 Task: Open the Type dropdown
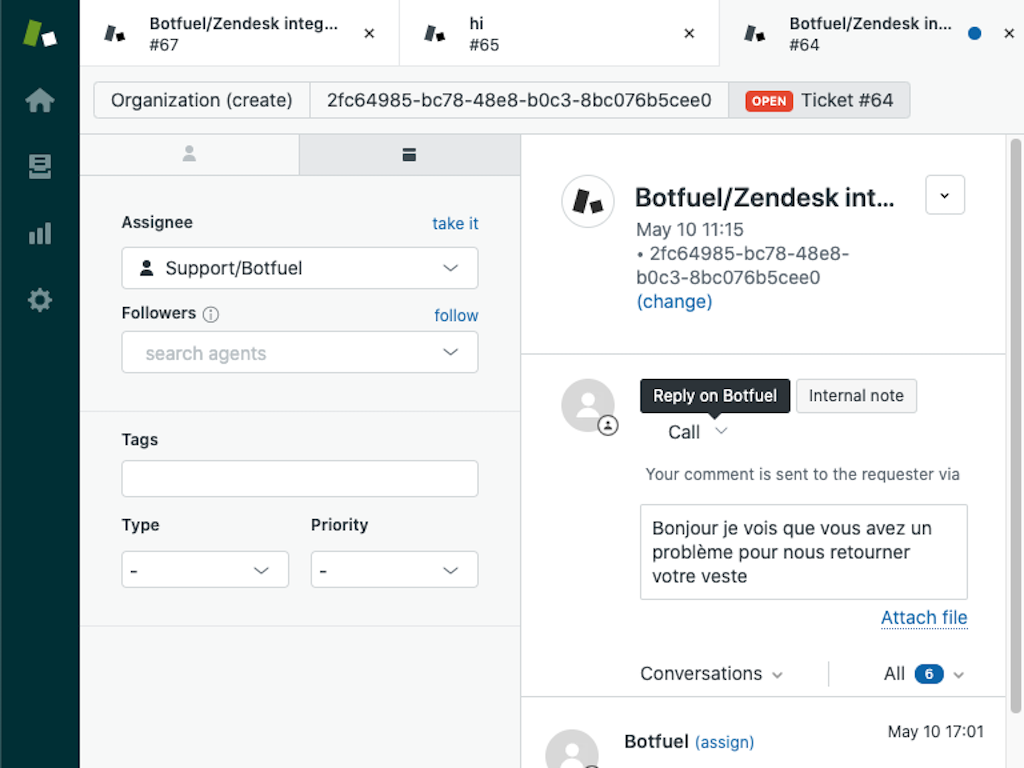(205, 570)
